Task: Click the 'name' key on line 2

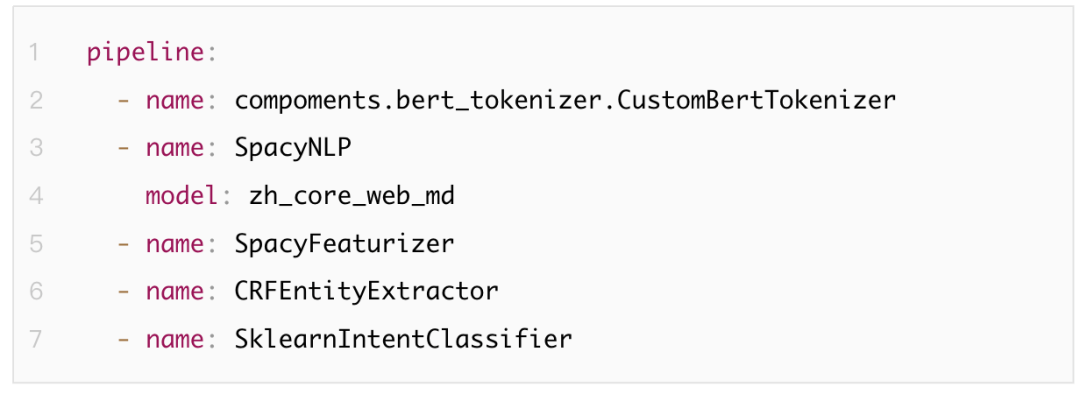Action: [175, 101]
